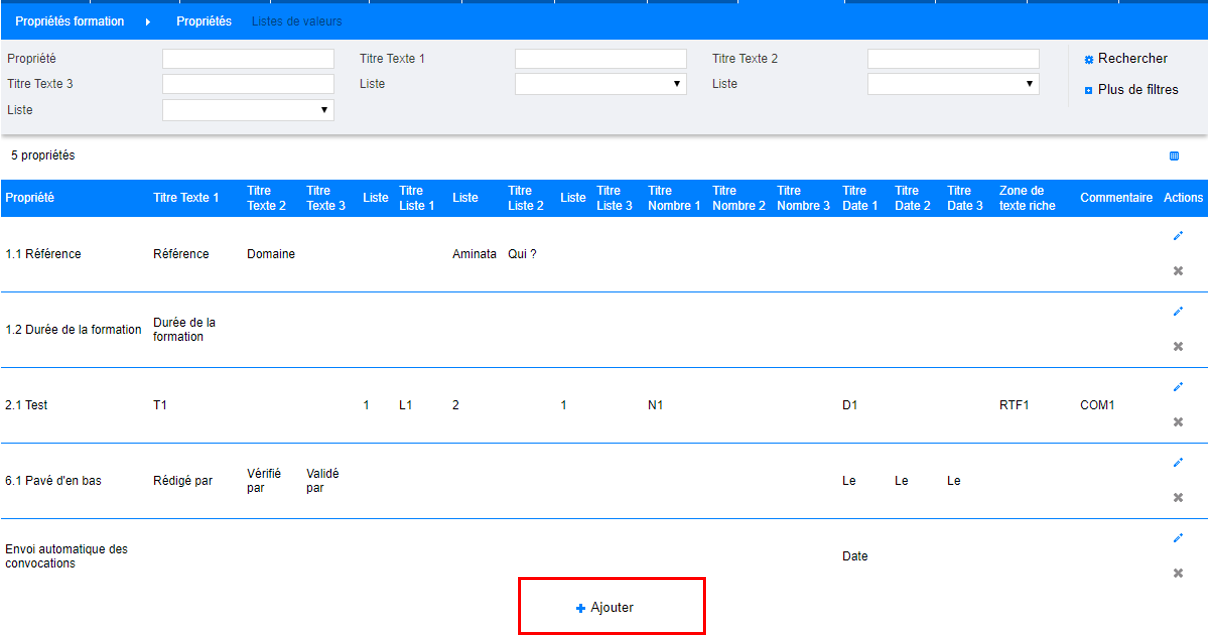Delete the 6.1 Pavé d'en bas row

click(x=1178, y=497)
